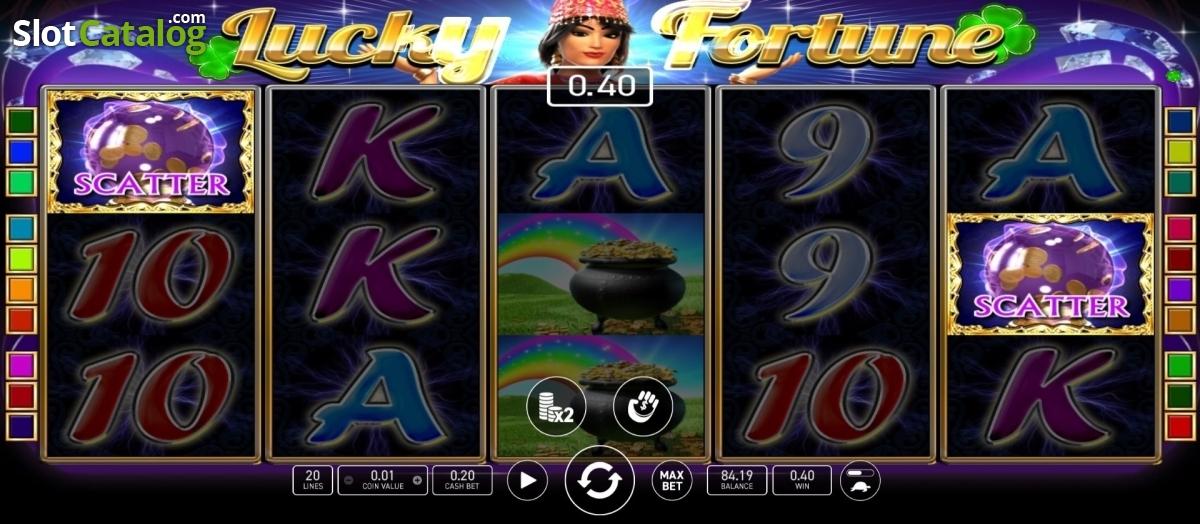Click the SCATTER crystal ball on reel one
Image resolution: width=1200 pixels, height=524 pixels.
click(x=150, y=151)
